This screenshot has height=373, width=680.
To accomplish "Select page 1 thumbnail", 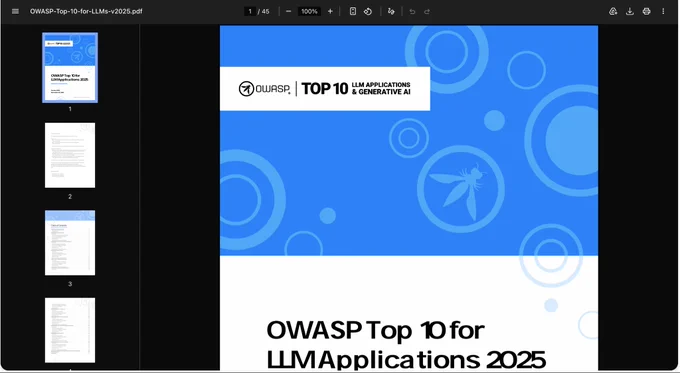I will tap(70, 68).
